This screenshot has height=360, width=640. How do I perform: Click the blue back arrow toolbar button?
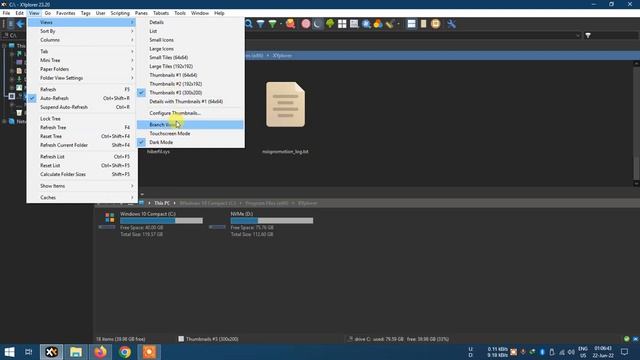[20, 24]
